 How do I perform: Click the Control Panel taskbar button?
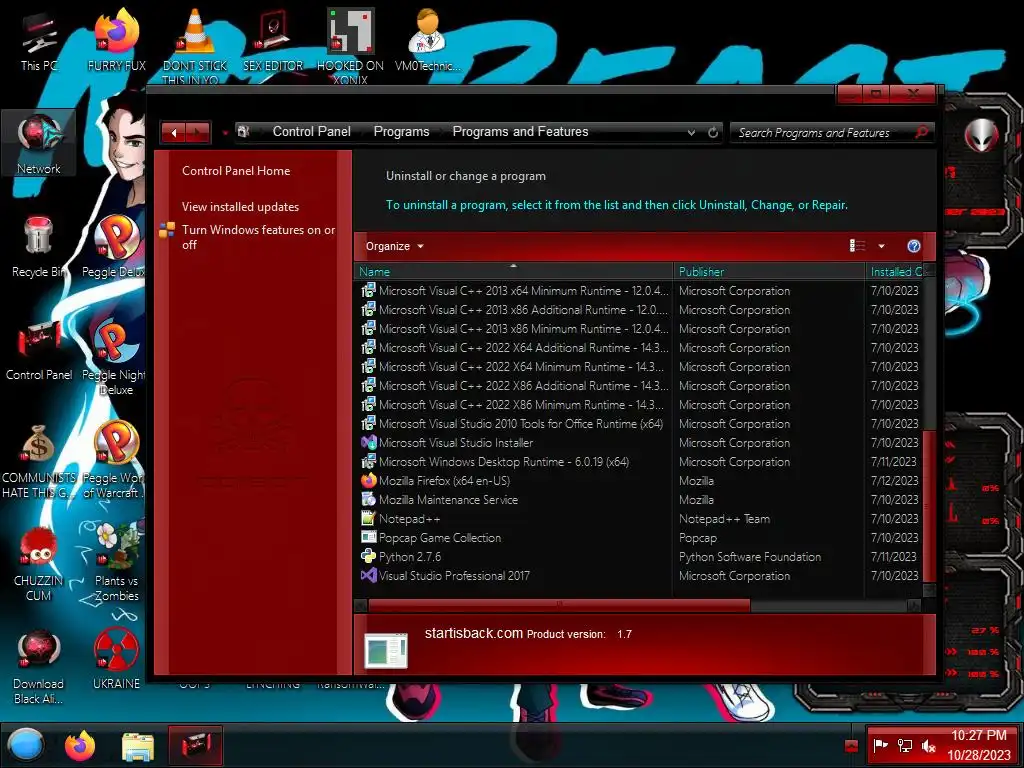click(x=195, y=745)
